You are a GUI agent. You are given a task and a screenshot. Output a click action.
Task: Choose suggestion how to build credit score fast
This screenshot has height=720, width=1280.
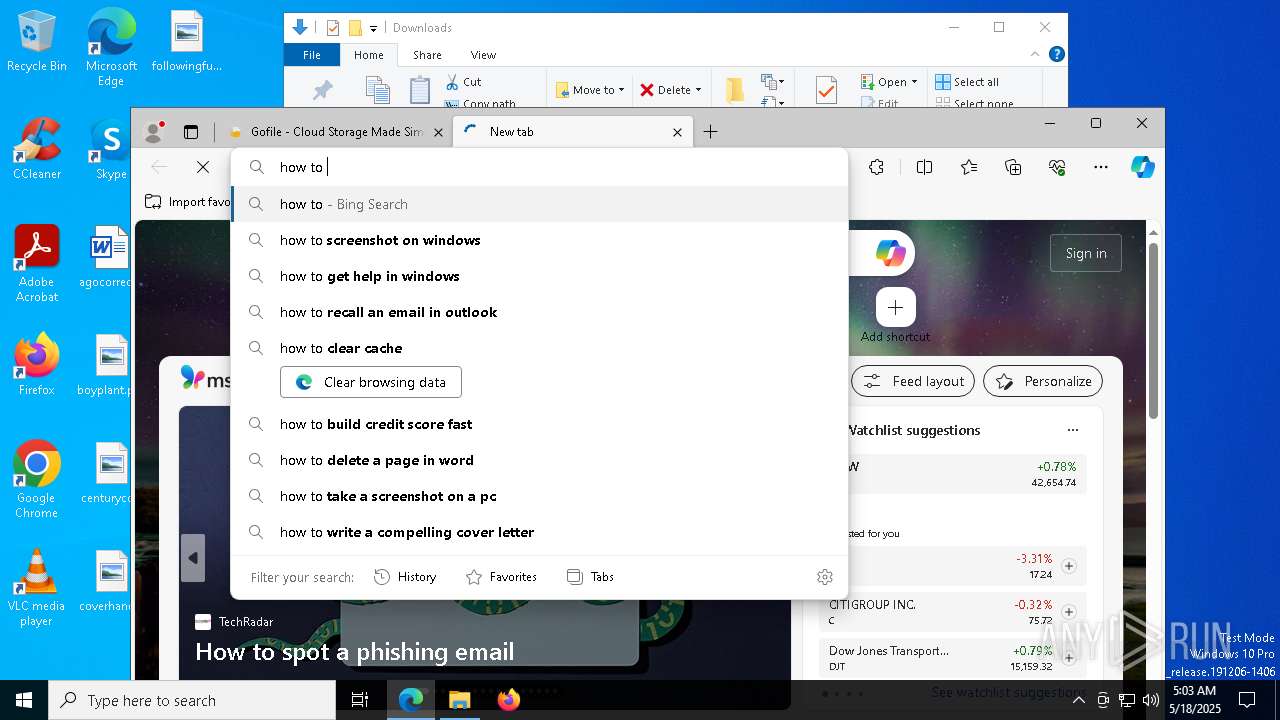pyautogui.click(x=539, y=424)
